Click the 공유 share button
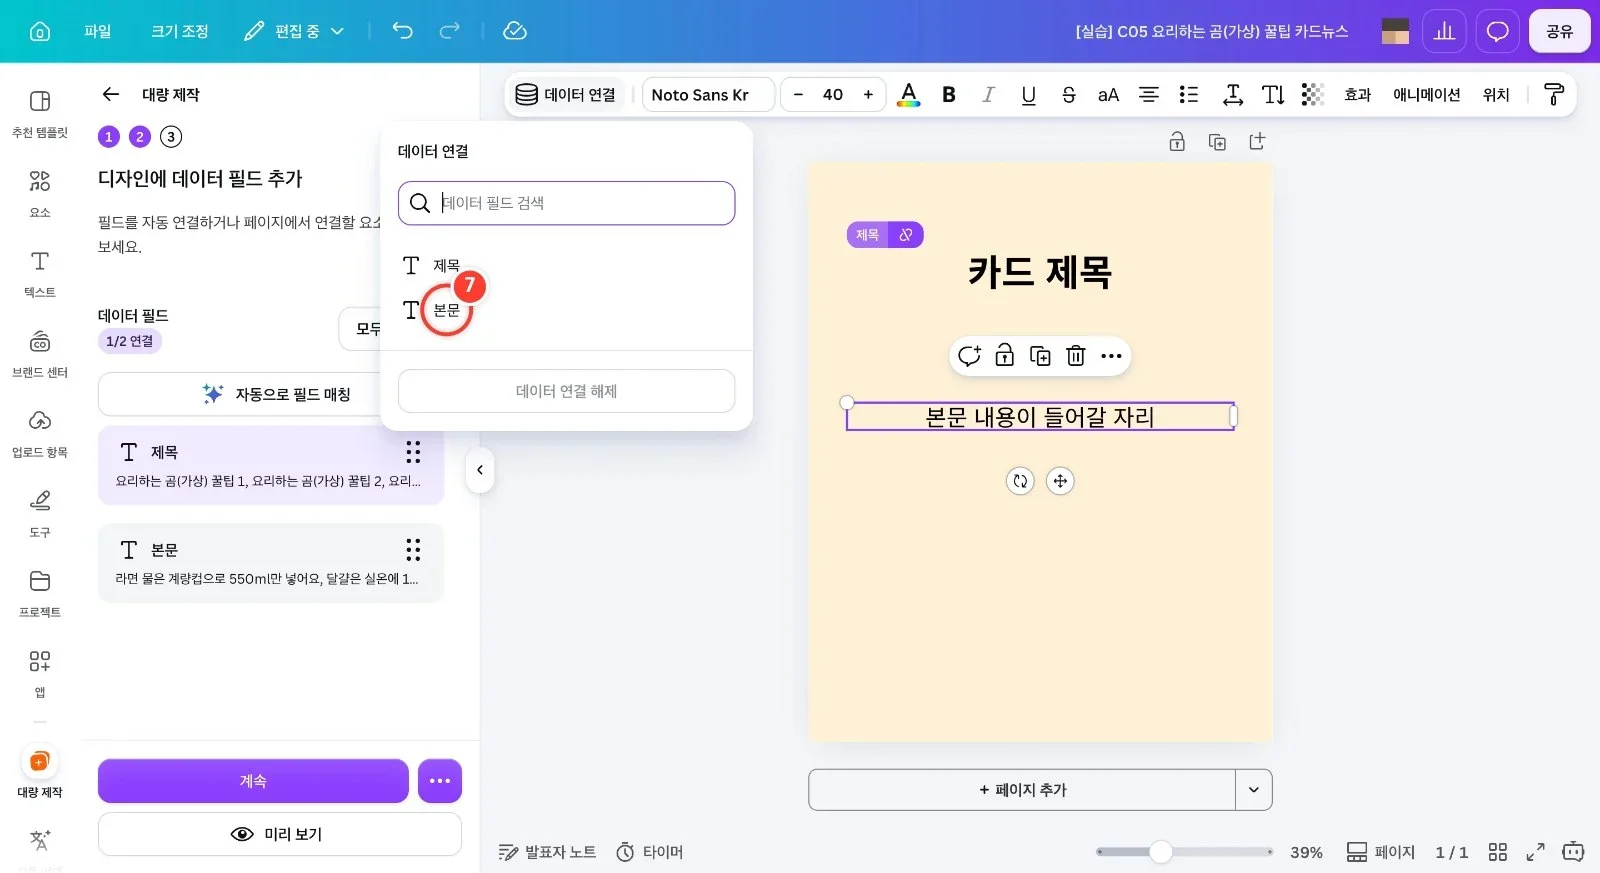Viewport: 1600px width, 873px height. 1559,31
